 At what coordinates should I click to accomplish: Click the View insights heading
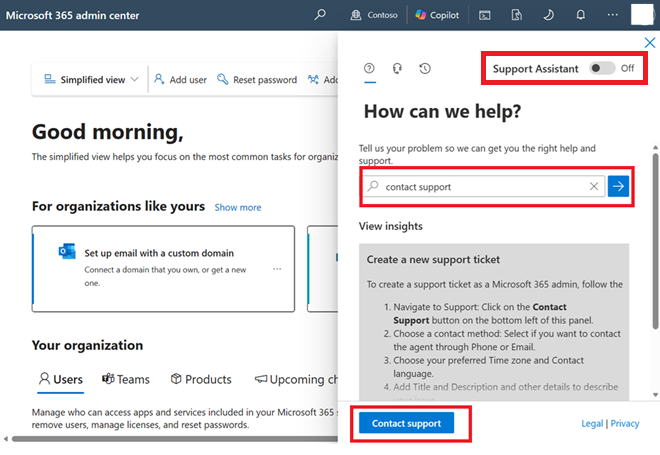point(391,226)
